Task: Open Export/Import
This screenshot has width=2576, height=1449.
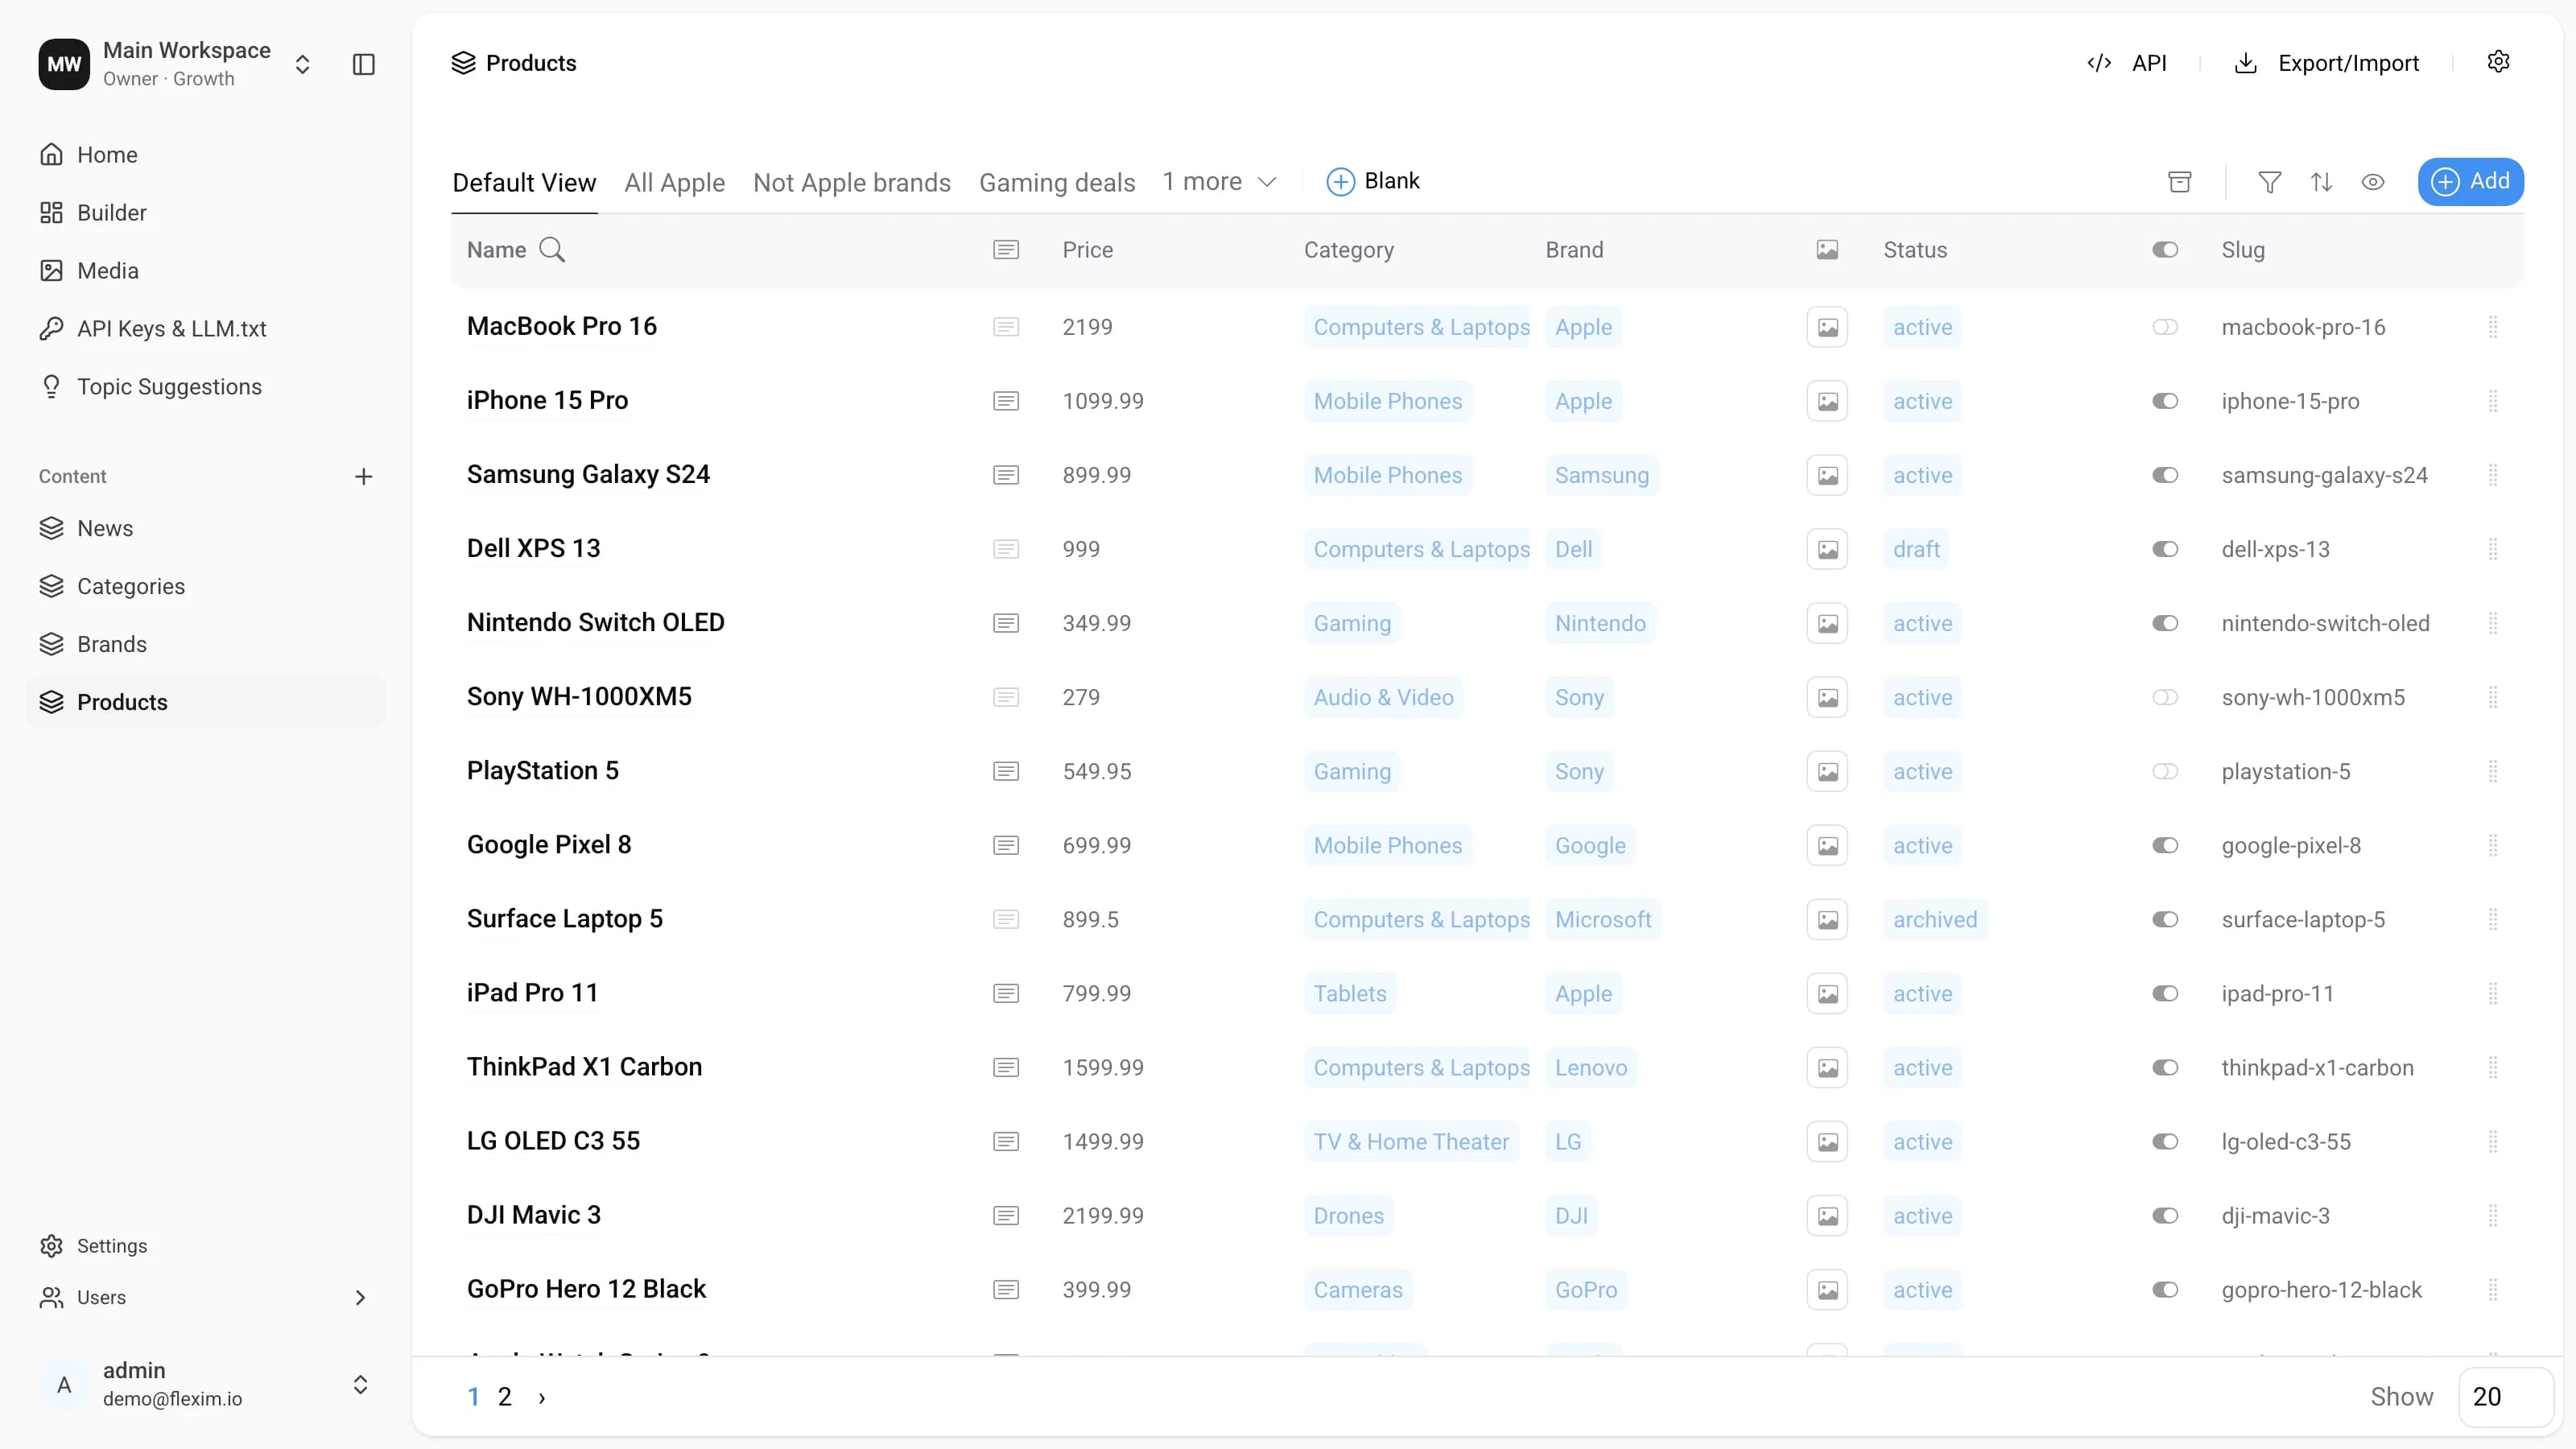Action: (2327, 63)
